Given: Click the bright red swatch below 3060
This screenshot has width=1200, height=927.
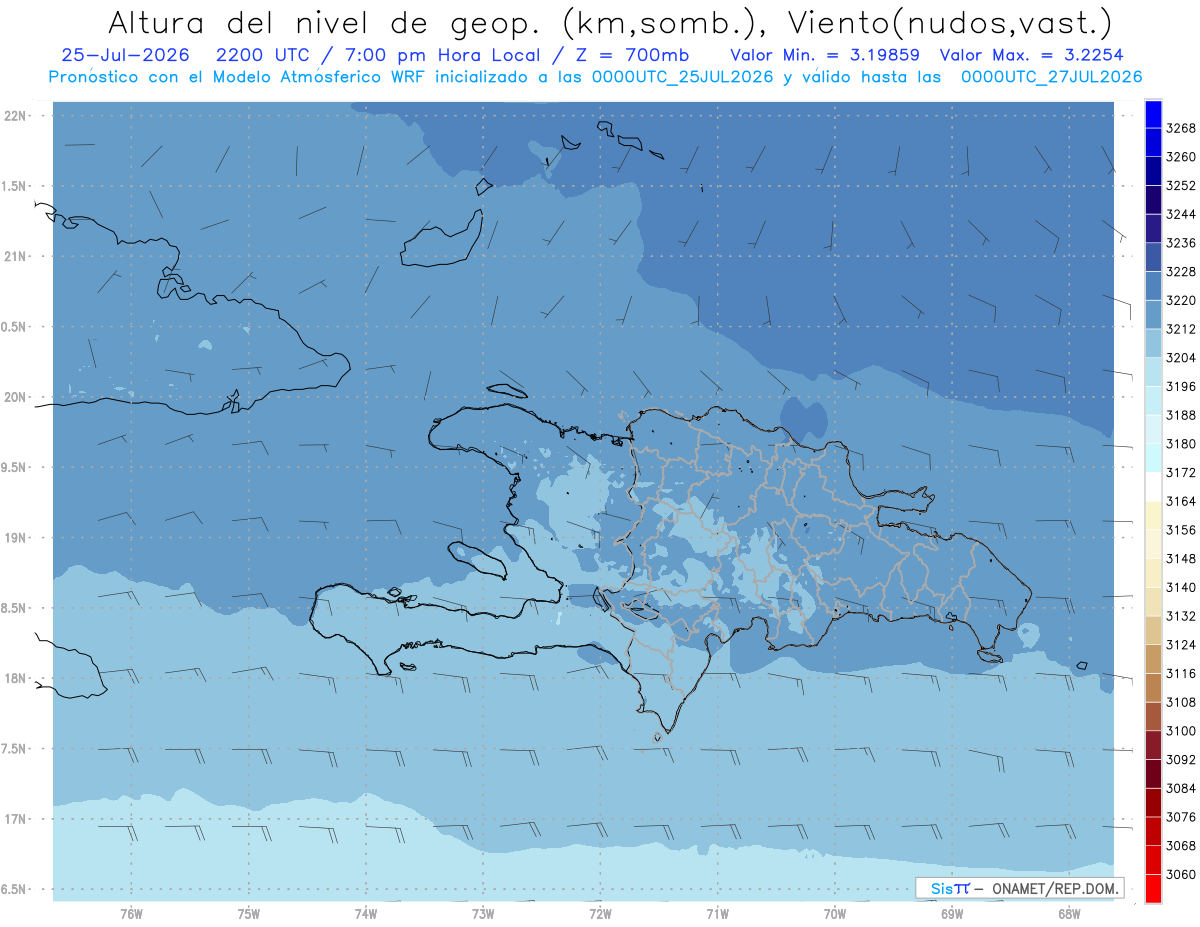Looking at the screenshot, I should tap(1153, 889).
